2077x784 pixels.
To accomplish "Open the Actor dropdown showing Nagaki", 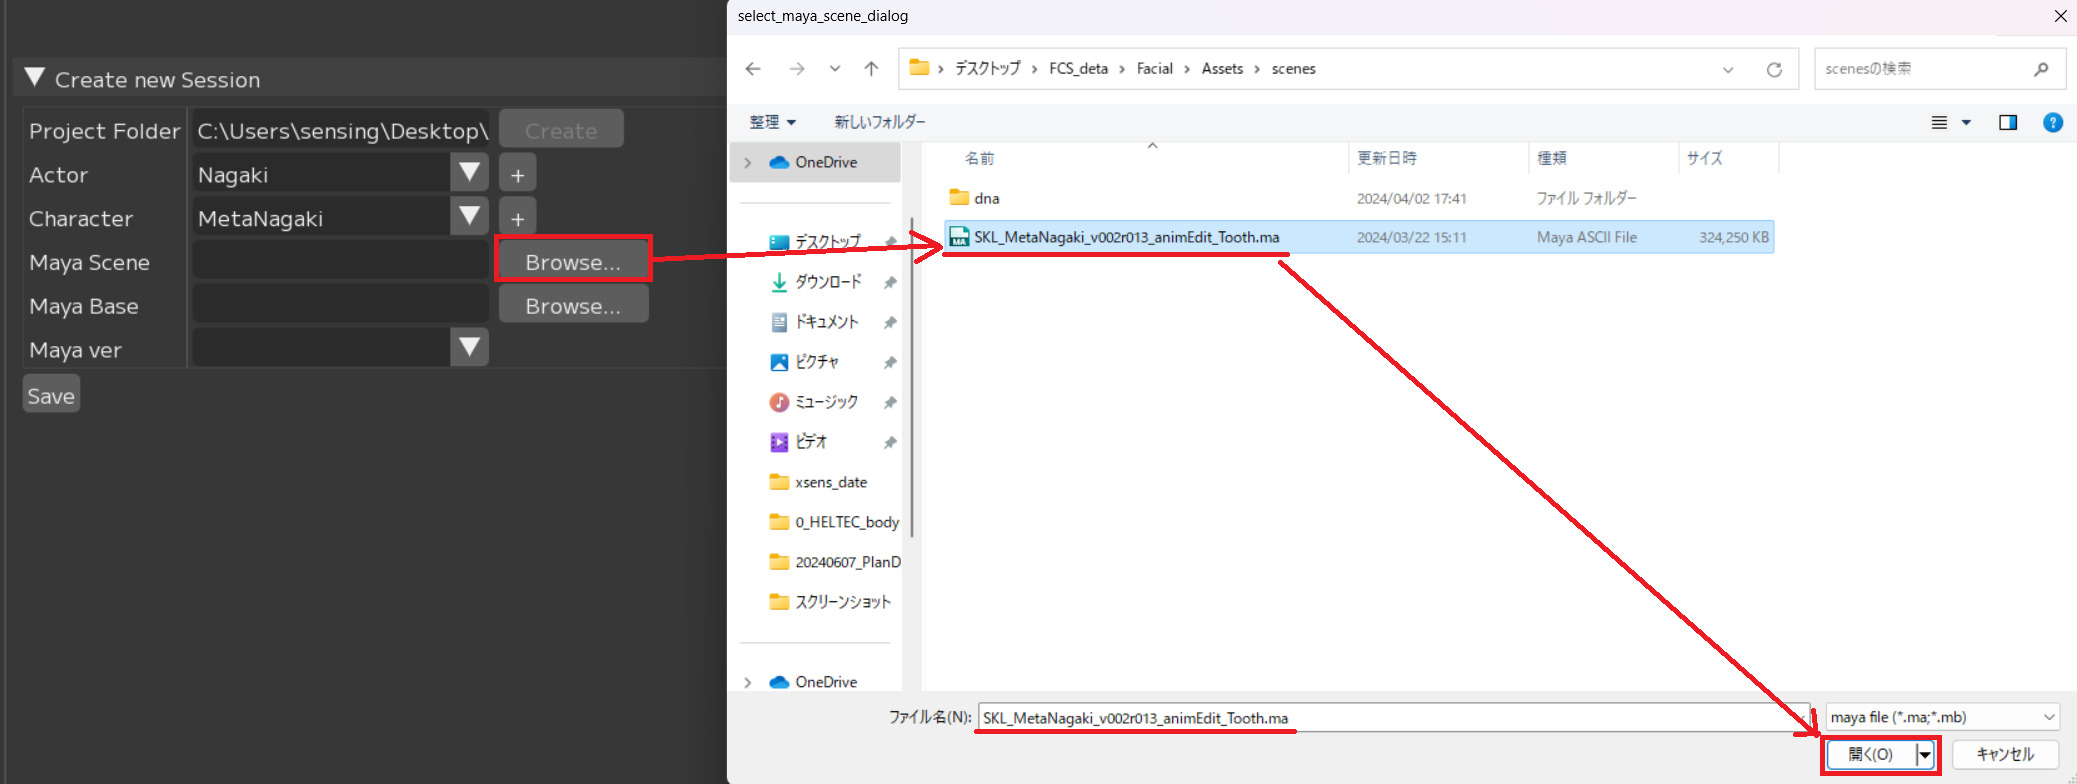I will tap(468, 174).
